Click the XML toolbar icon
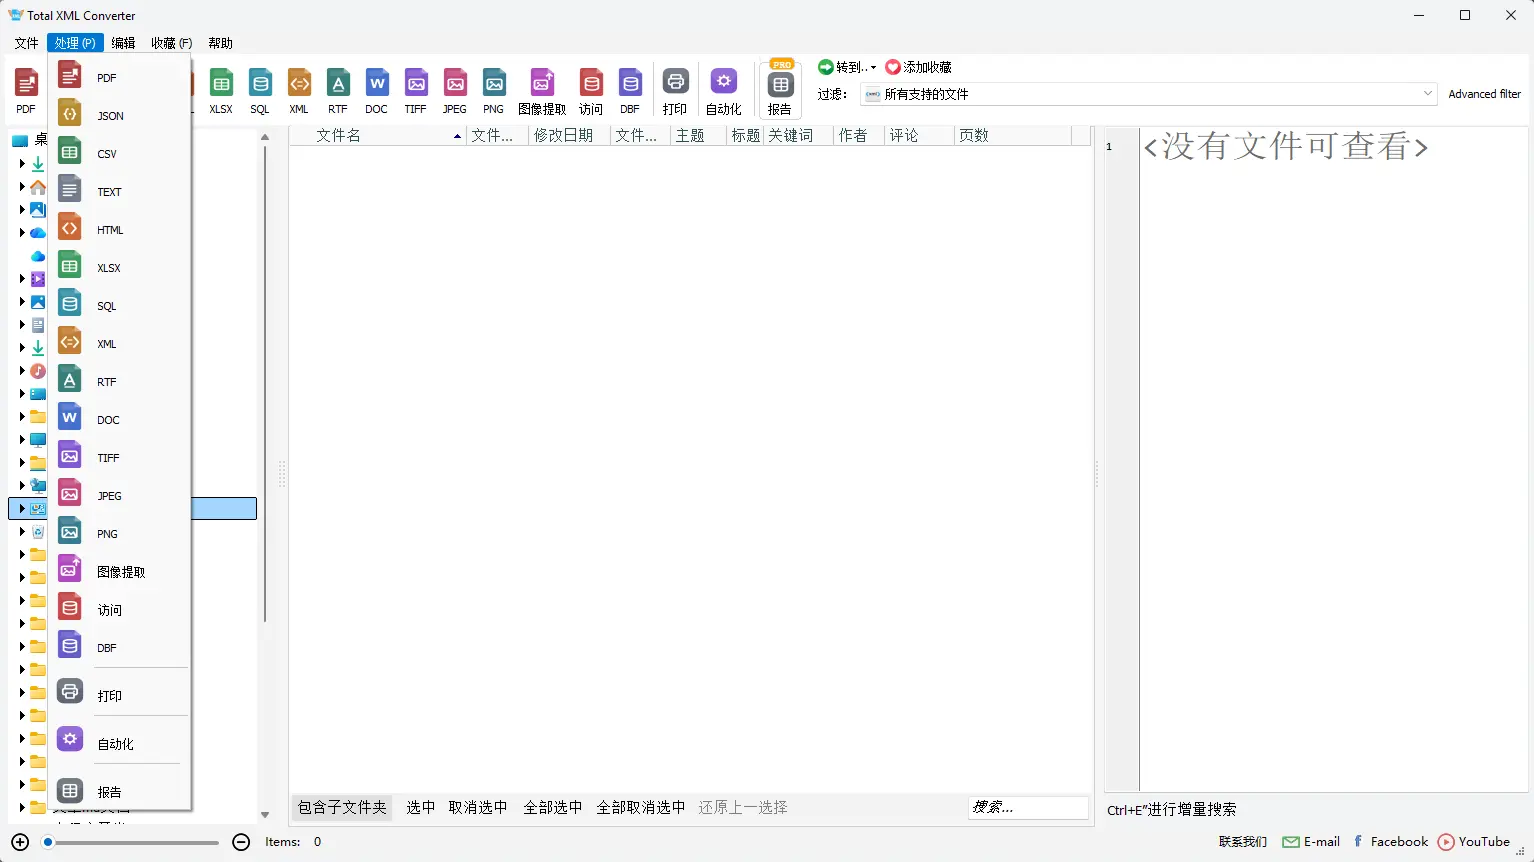This screenshot has width=1534, height=862. (299, 92)
